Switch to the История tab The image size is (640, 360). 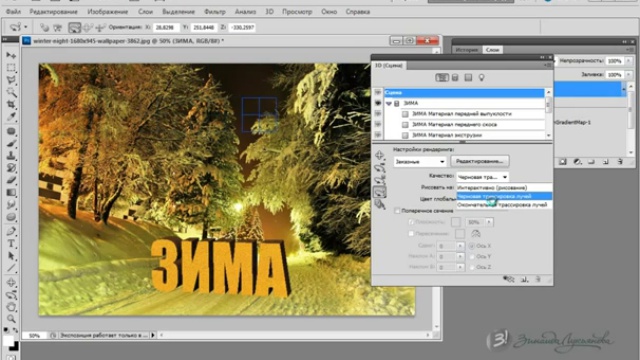[x=467, y=50]
